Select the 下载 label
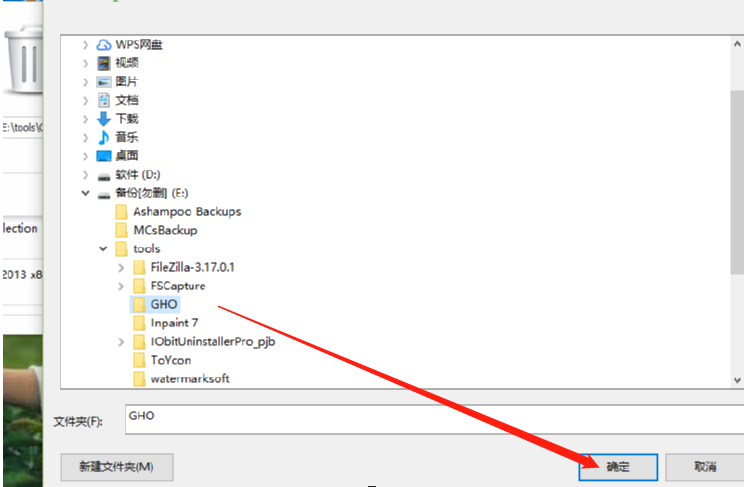The width and height of the screenshot is (744, 487). click(x=127, y=119)
